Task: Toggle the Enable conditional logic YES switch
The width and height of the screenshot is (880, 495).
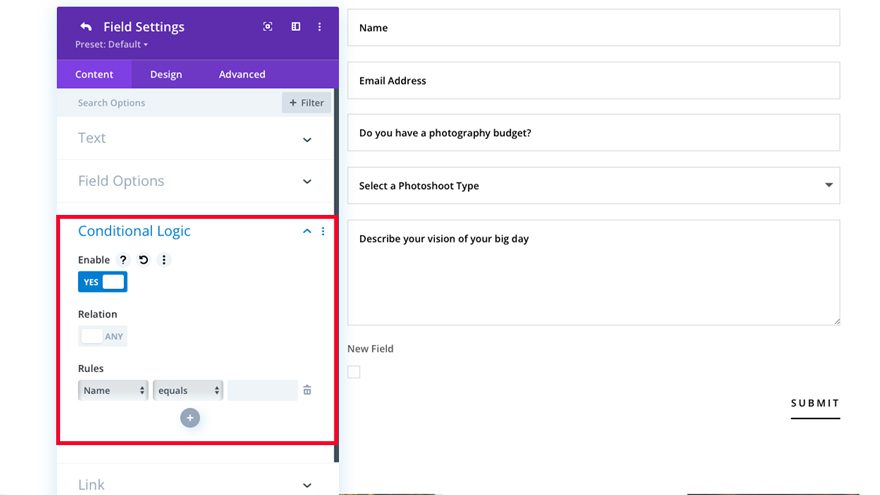Action: [103, 282]
